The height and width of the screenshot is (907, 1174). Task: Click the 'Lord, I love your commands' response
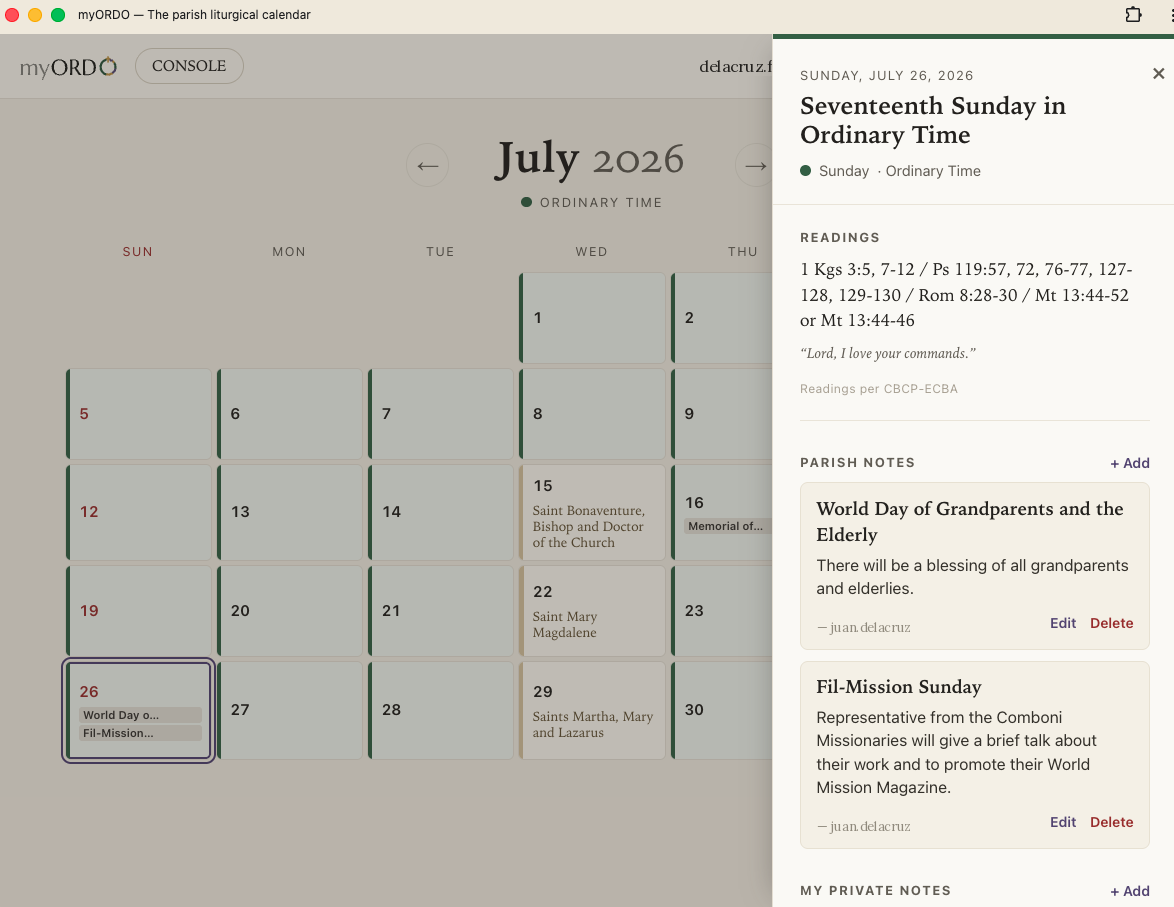(x=887, y=354)
